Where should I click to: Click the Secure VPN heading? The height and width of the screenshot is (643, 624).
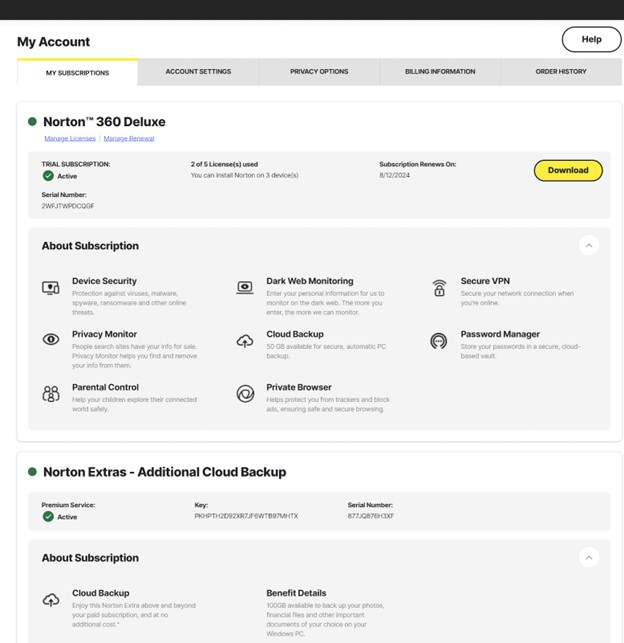click(x=485, y=281)
